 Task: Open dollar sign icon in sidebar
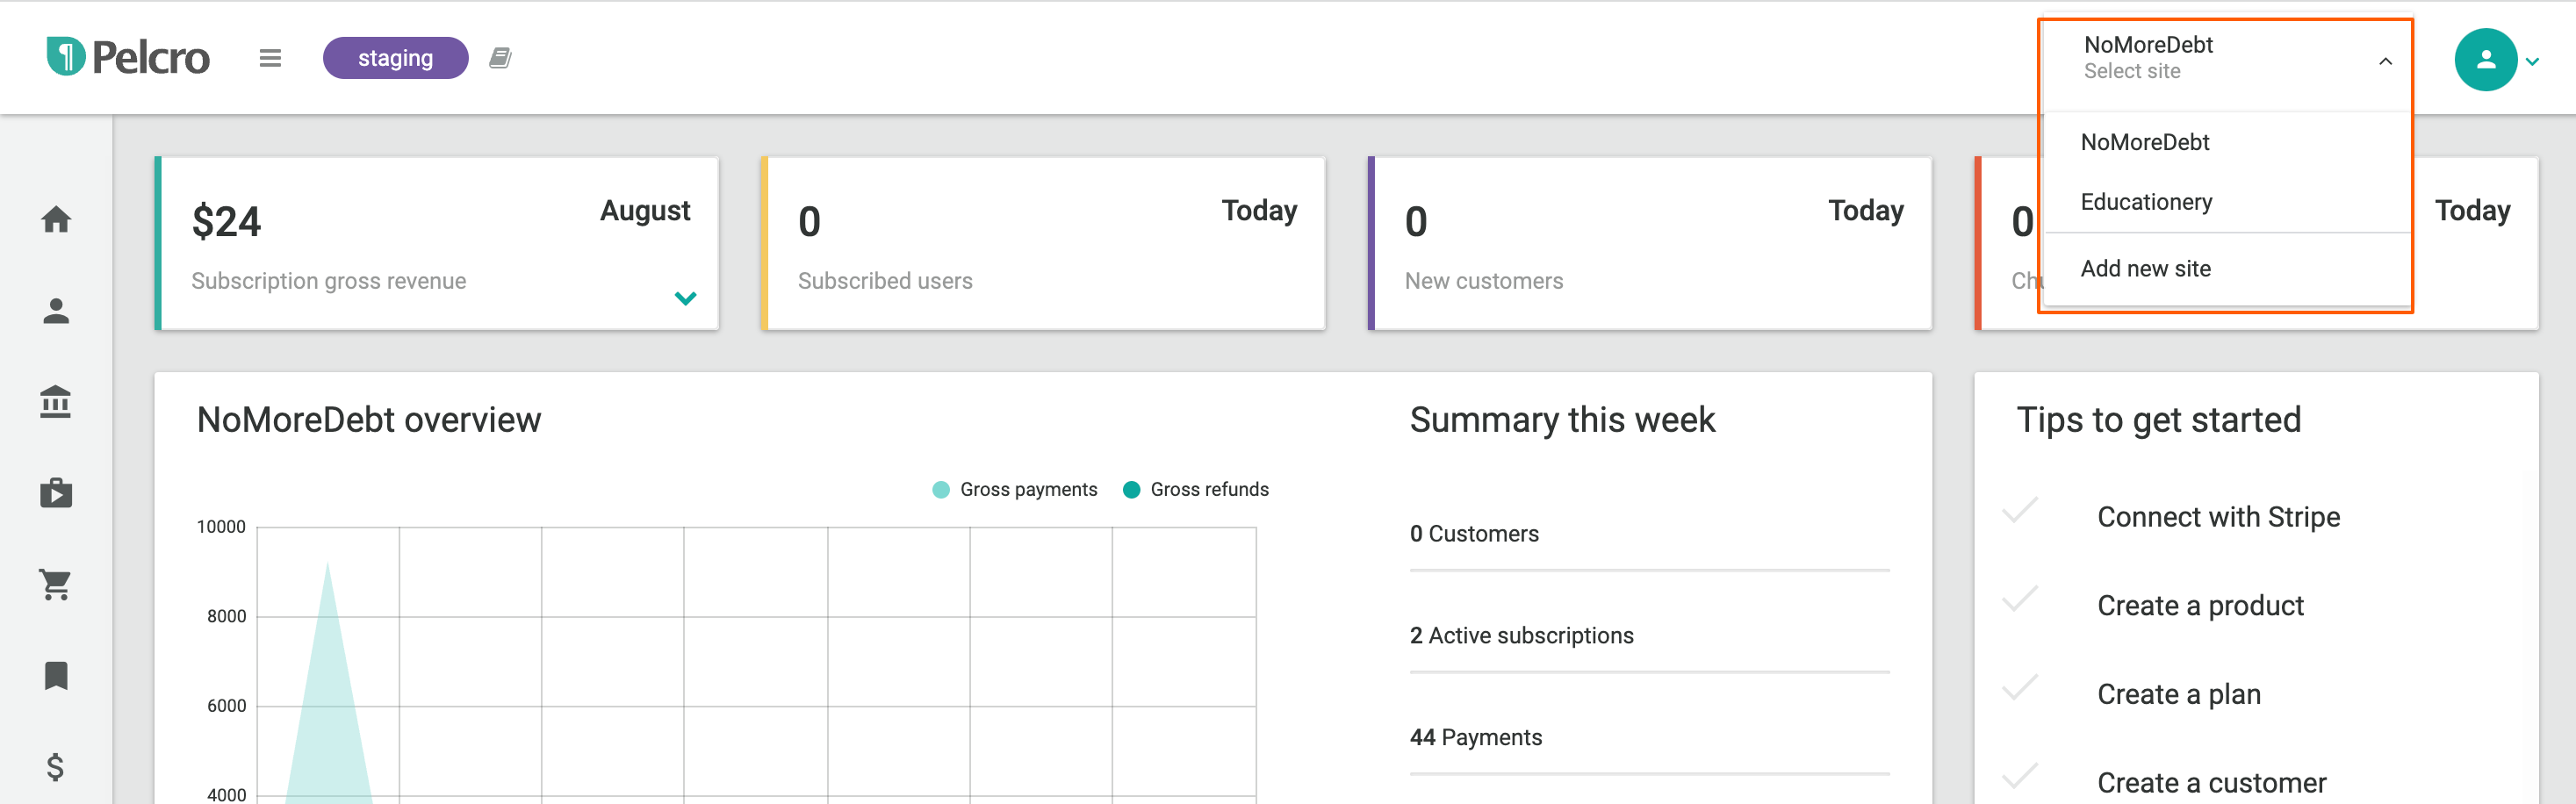tap(56, 767)
